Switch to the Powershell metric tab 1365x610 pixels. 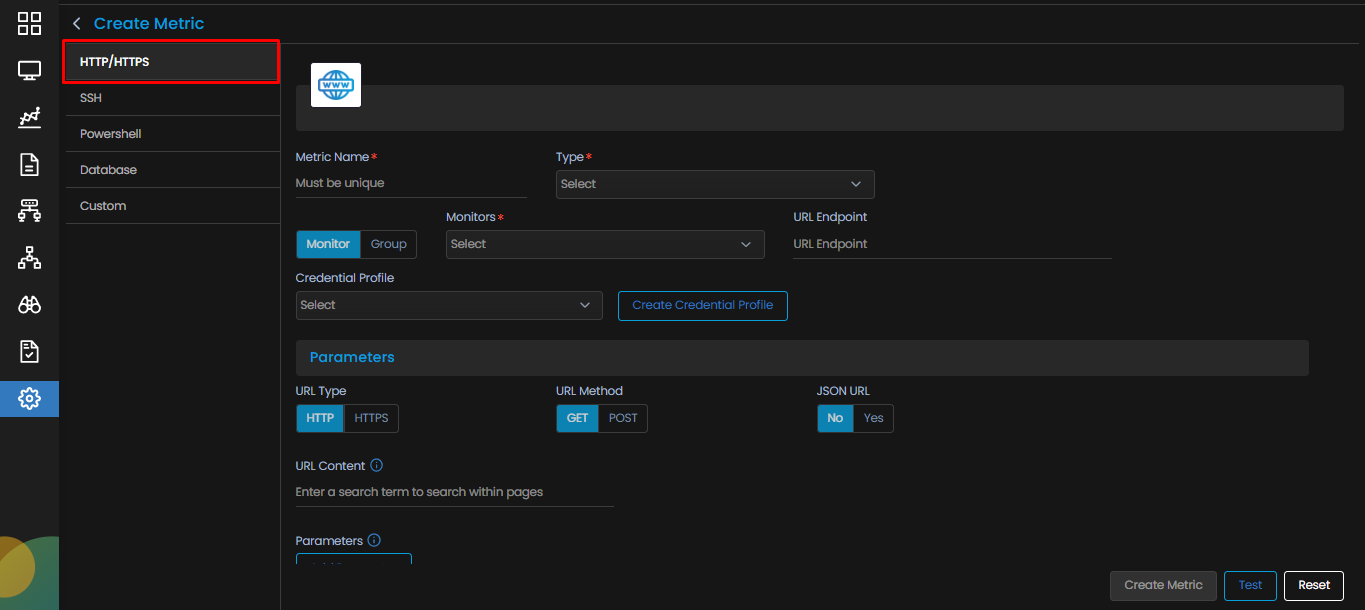point(172,134)
